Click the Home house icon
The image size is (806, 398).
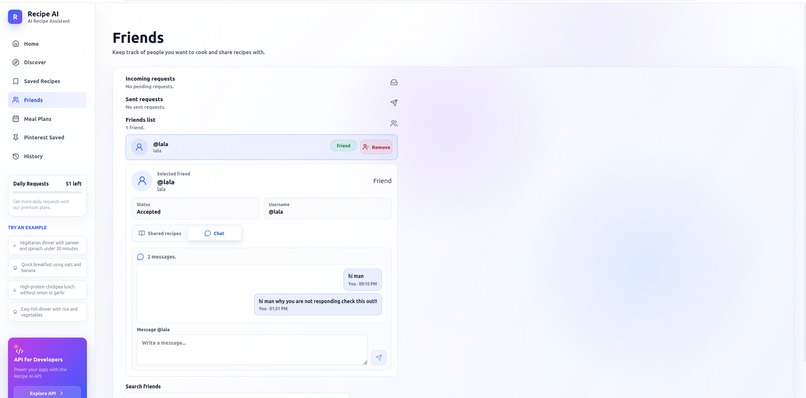pyautogui.click(x=15, y=44)
